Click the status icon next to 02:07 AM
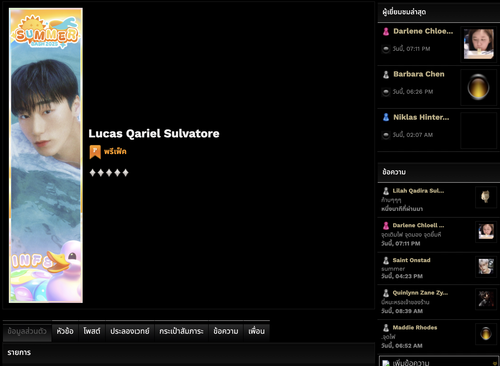The height and width of the screenshot is (366, 500). (386, 135)
